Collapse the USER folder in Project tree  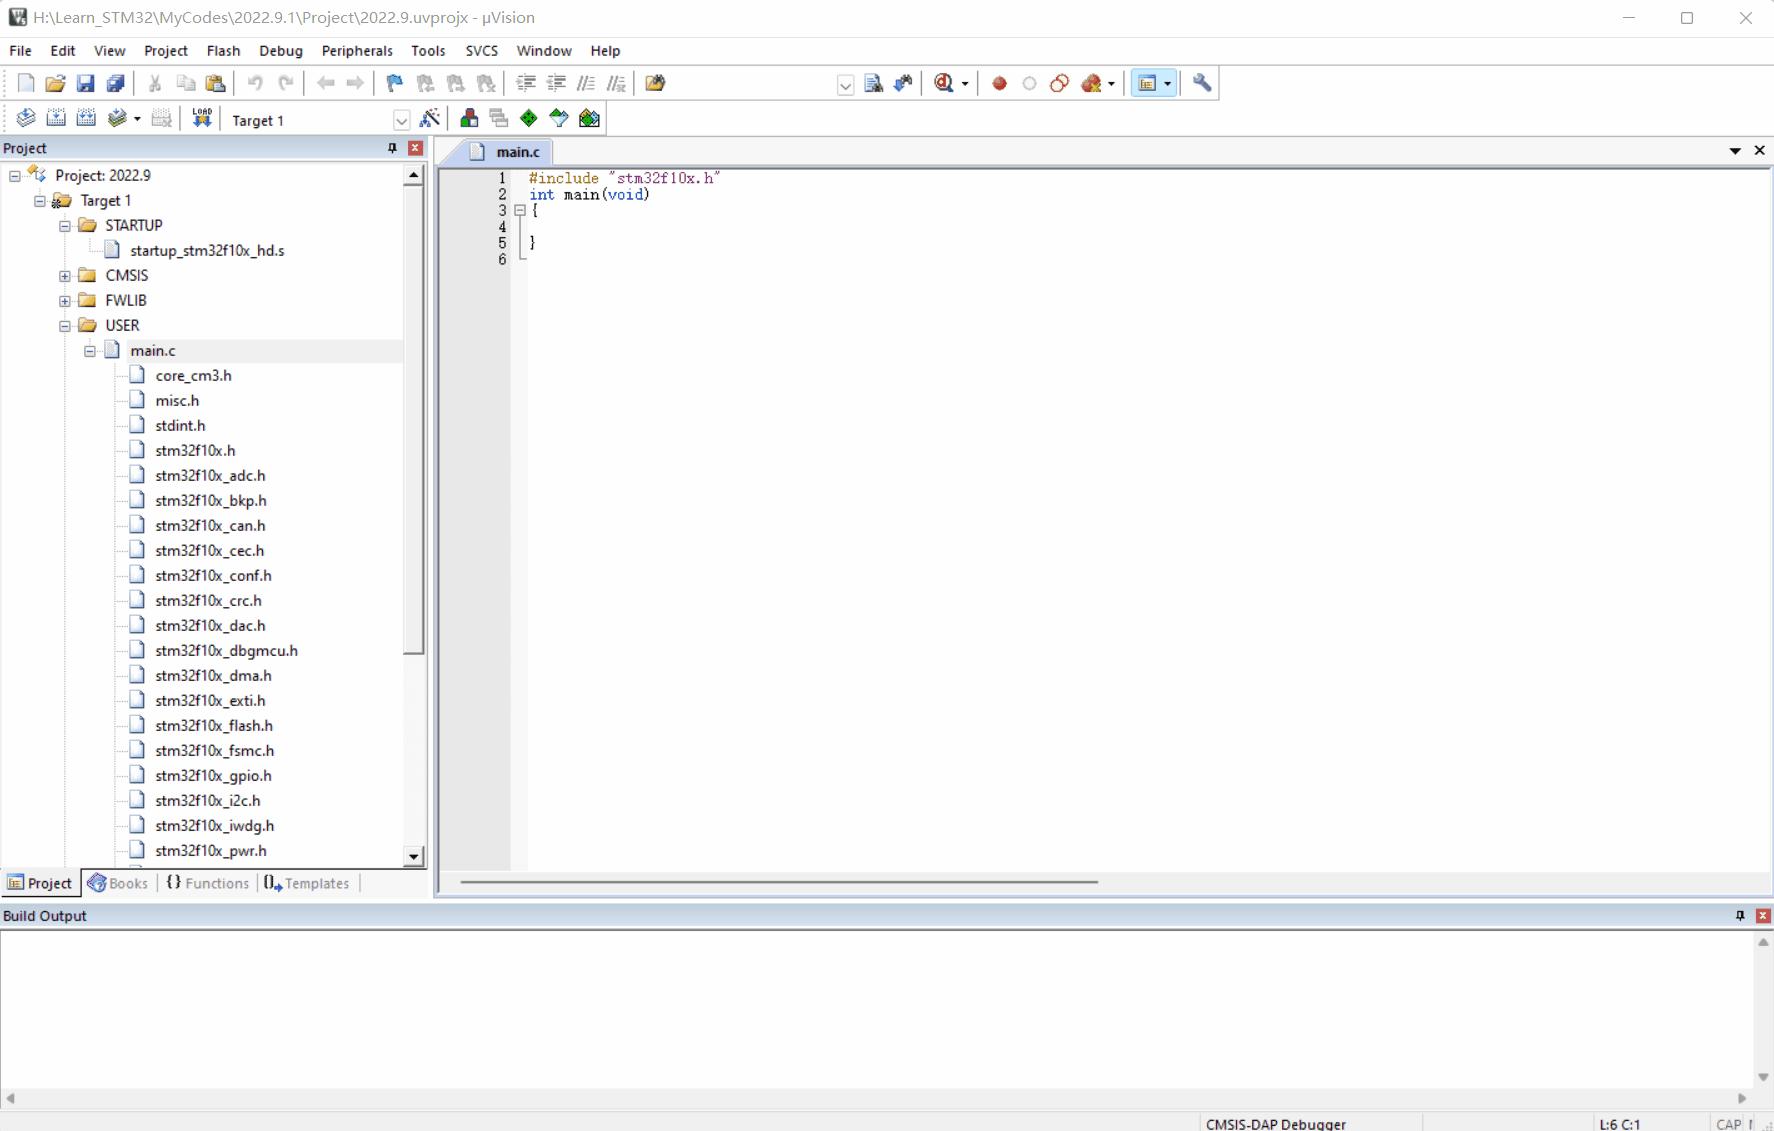click(64, 325)
